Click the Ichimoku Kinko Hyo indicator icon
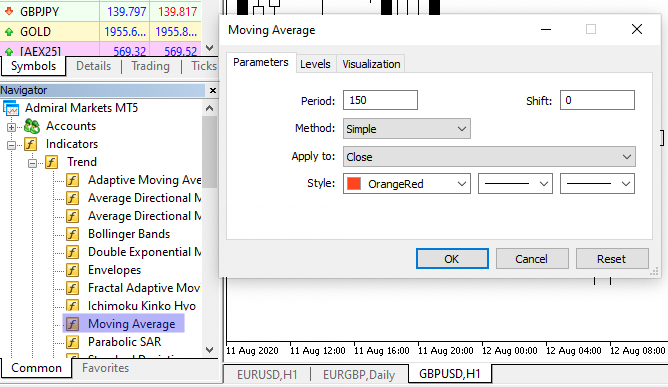Screen dimensions: 668x387 tap(72, 306)
